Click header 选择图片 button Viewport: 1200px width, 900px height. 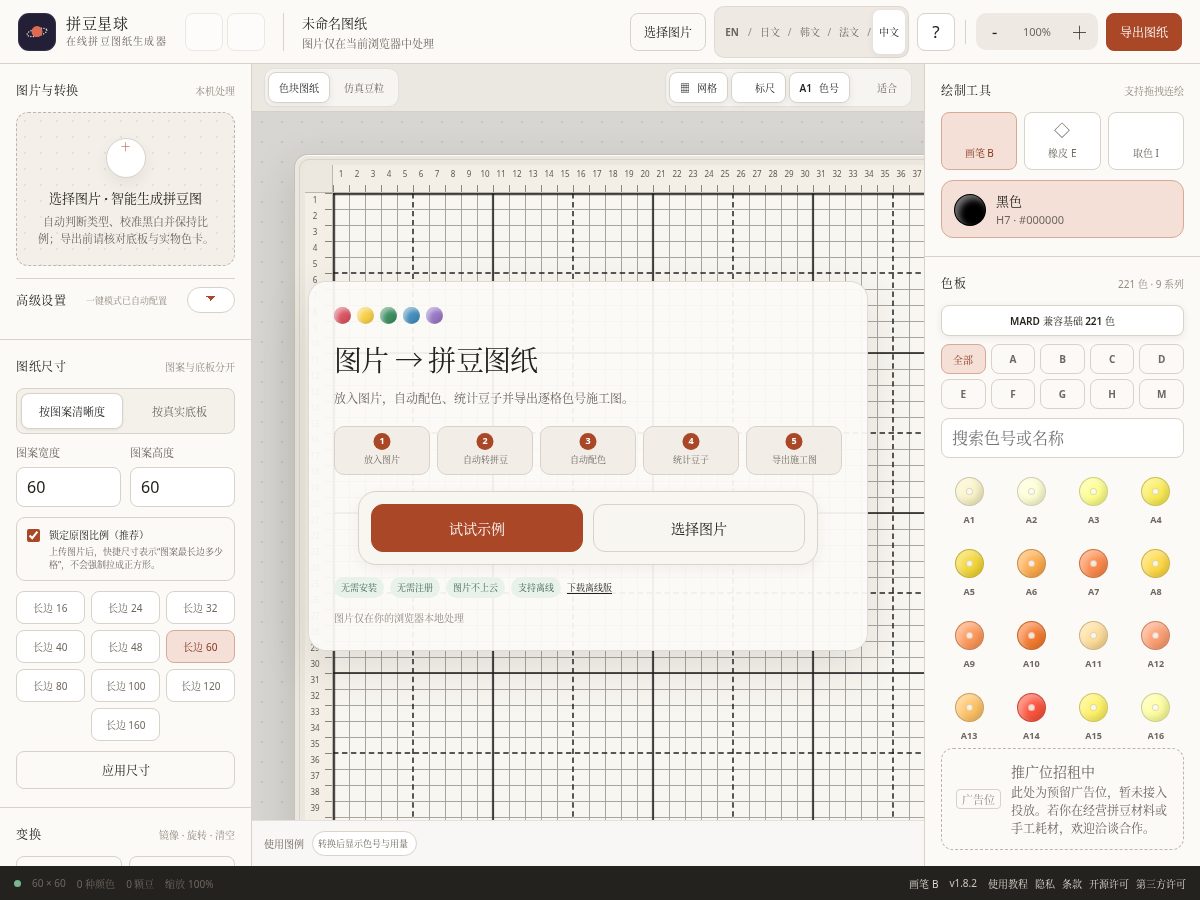click(668, 32)
